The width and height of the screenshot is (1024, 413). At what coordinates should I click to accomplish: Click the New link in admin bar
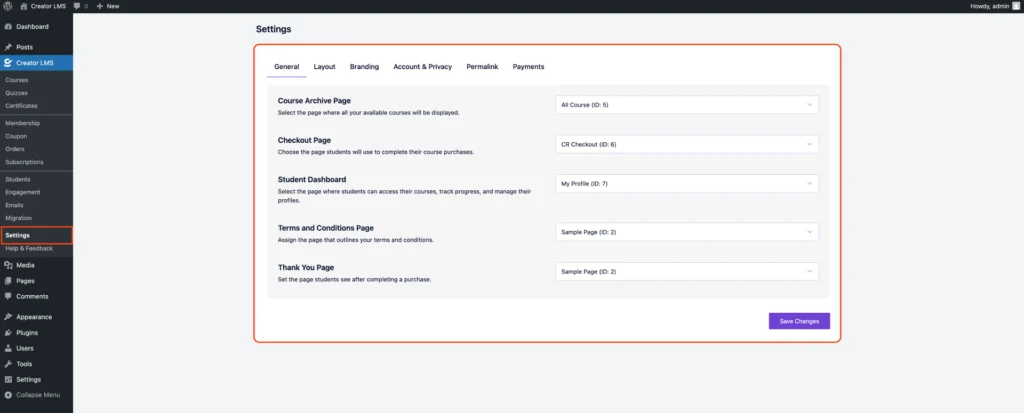point(113,6)
